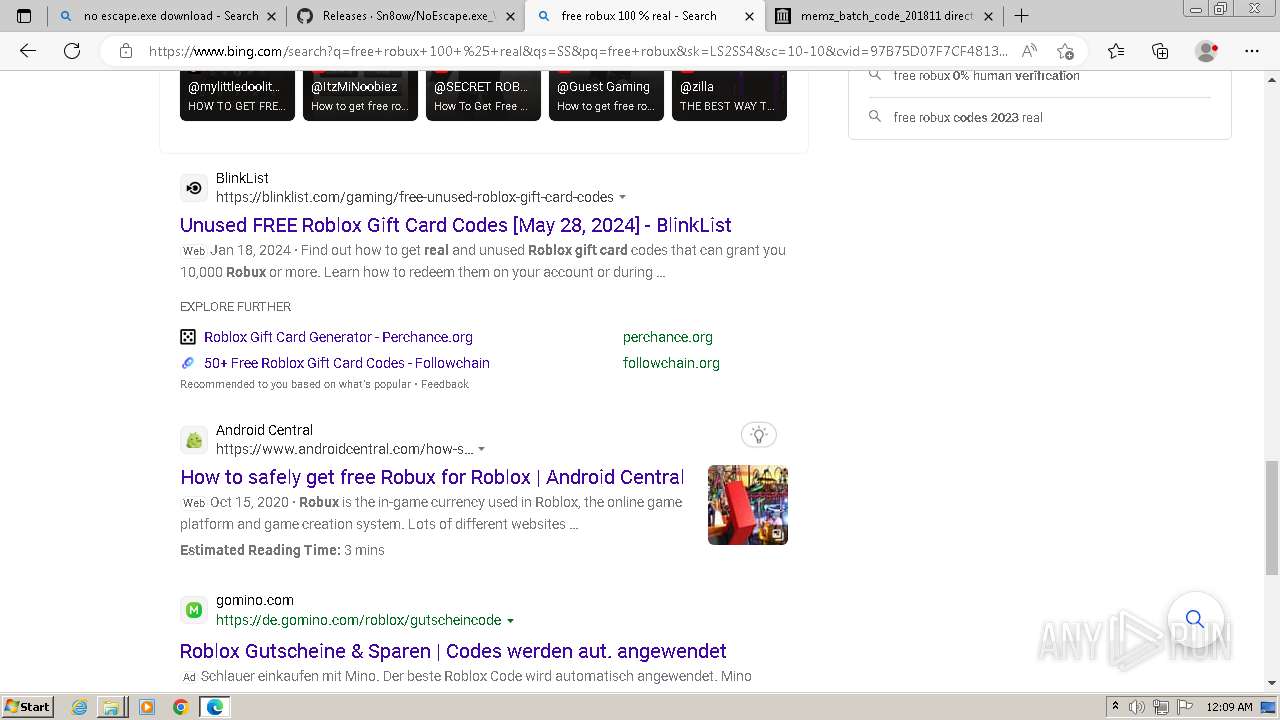This screenshot has height=720, width=1280.
Task: Expand gomino.com URL dropdown arrow
Action: [x=511, y=621]
